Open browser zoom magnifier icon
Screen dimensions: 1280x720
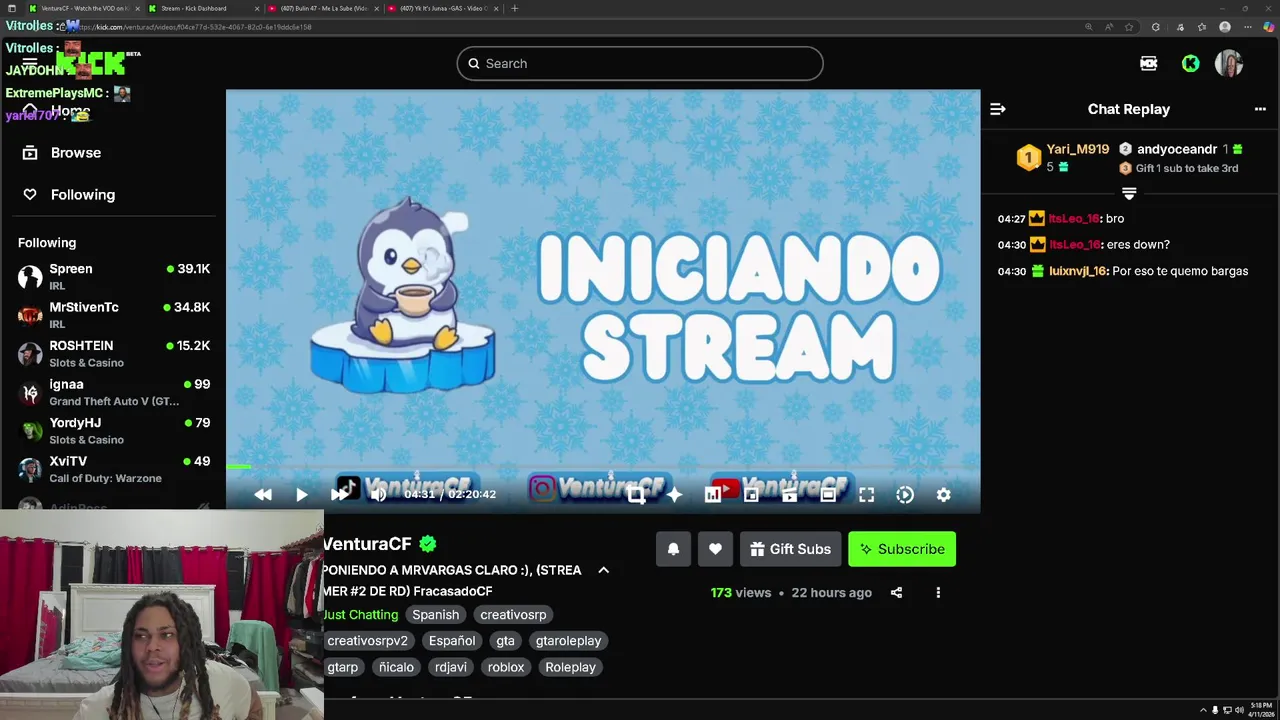click(1089, 27)
